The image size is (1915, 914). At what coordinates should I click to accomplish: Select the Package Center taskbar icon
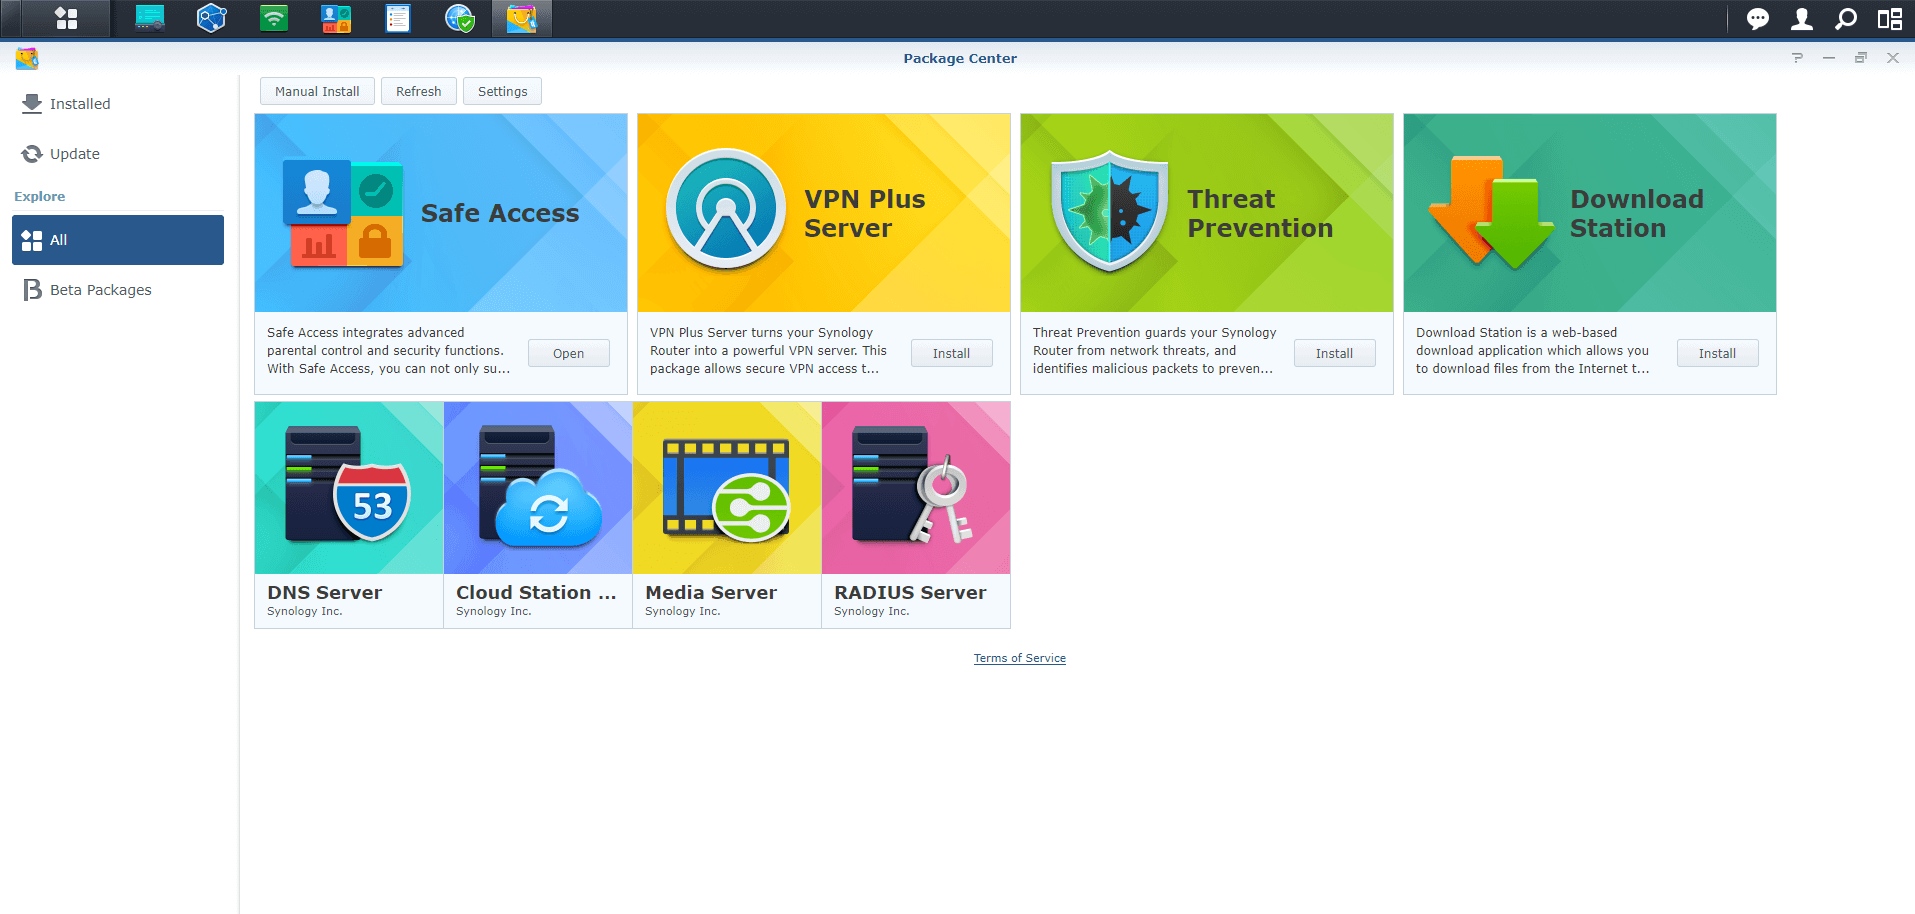tap(522, 18)
